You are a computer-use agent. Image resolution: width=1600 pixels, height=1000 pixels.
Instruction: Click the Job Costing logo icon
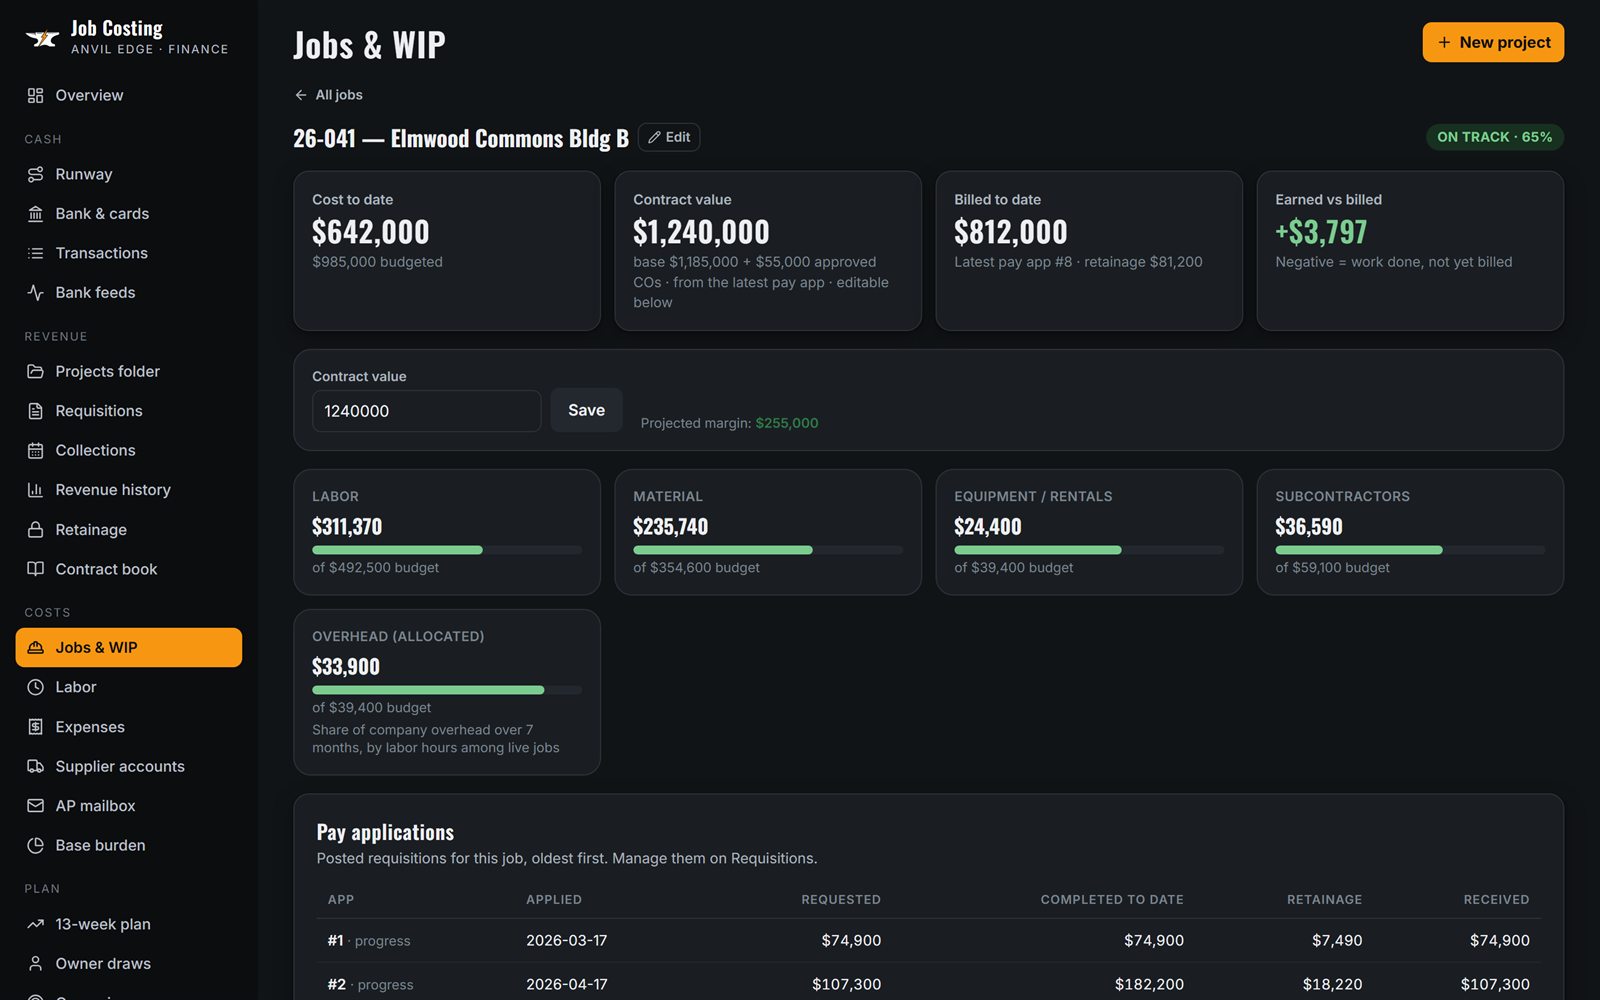click(42, 38)
